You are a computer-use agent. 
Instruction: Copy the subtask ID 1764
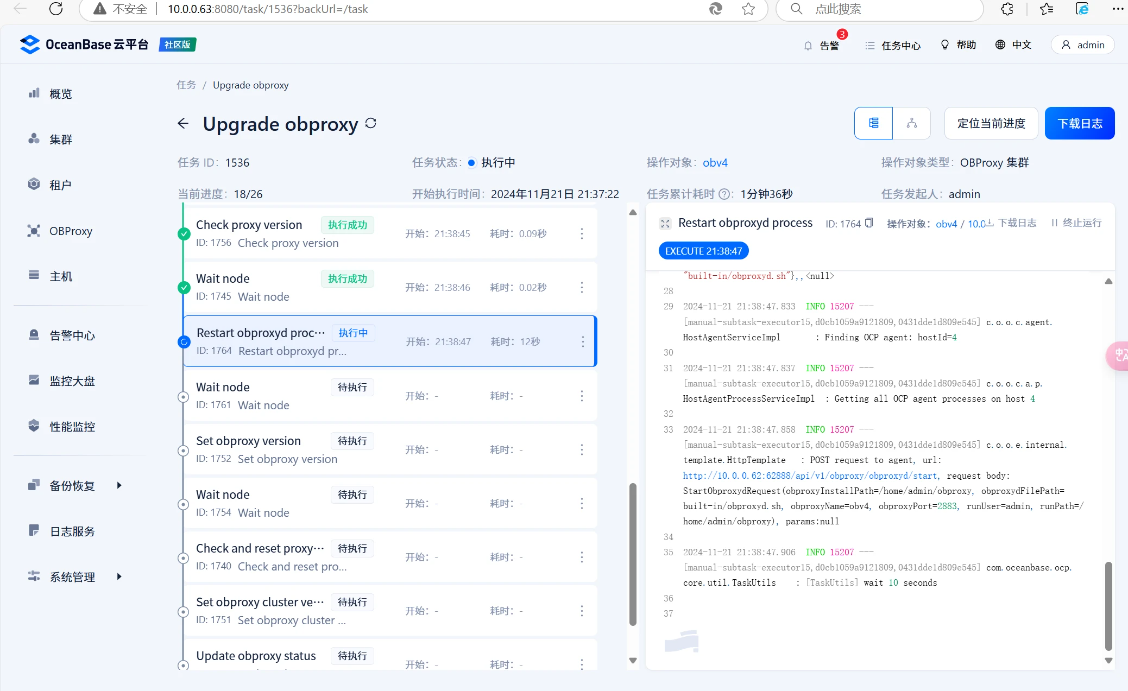pos(869,223)
